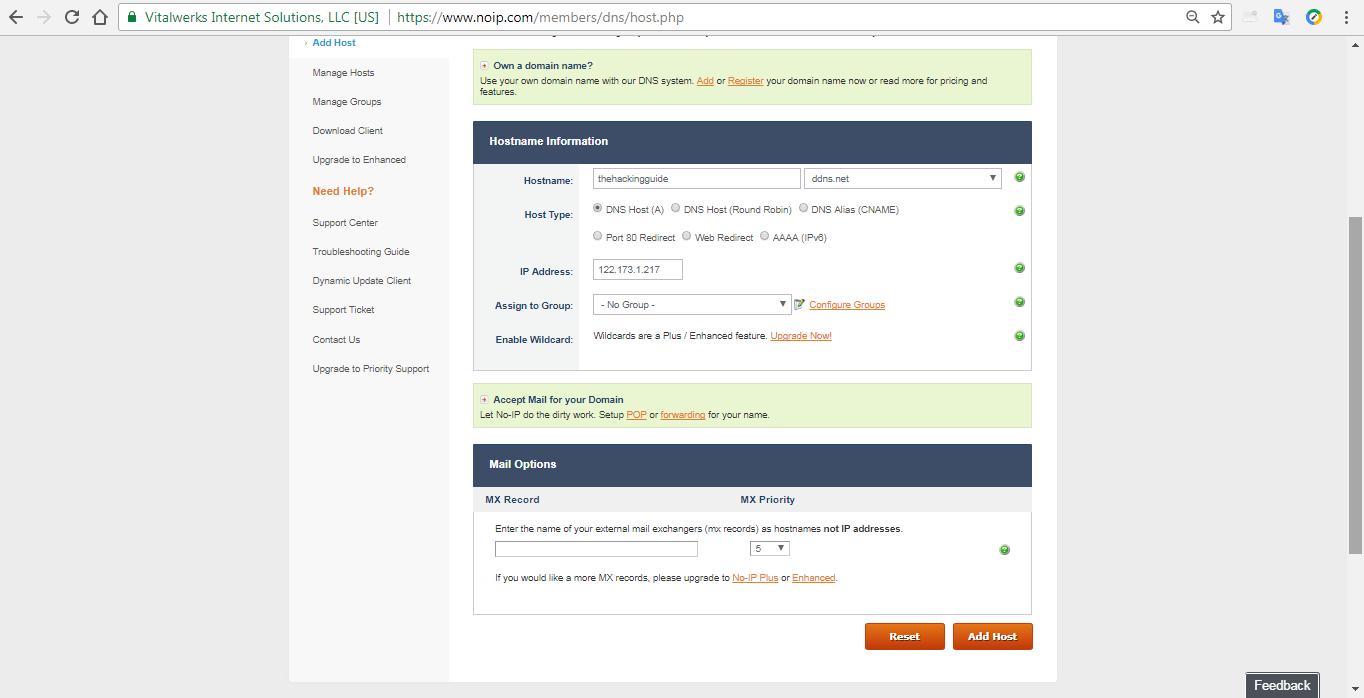Click the help icon beside IP Address
1364x698 pixels.
(x=1019, y=268)
